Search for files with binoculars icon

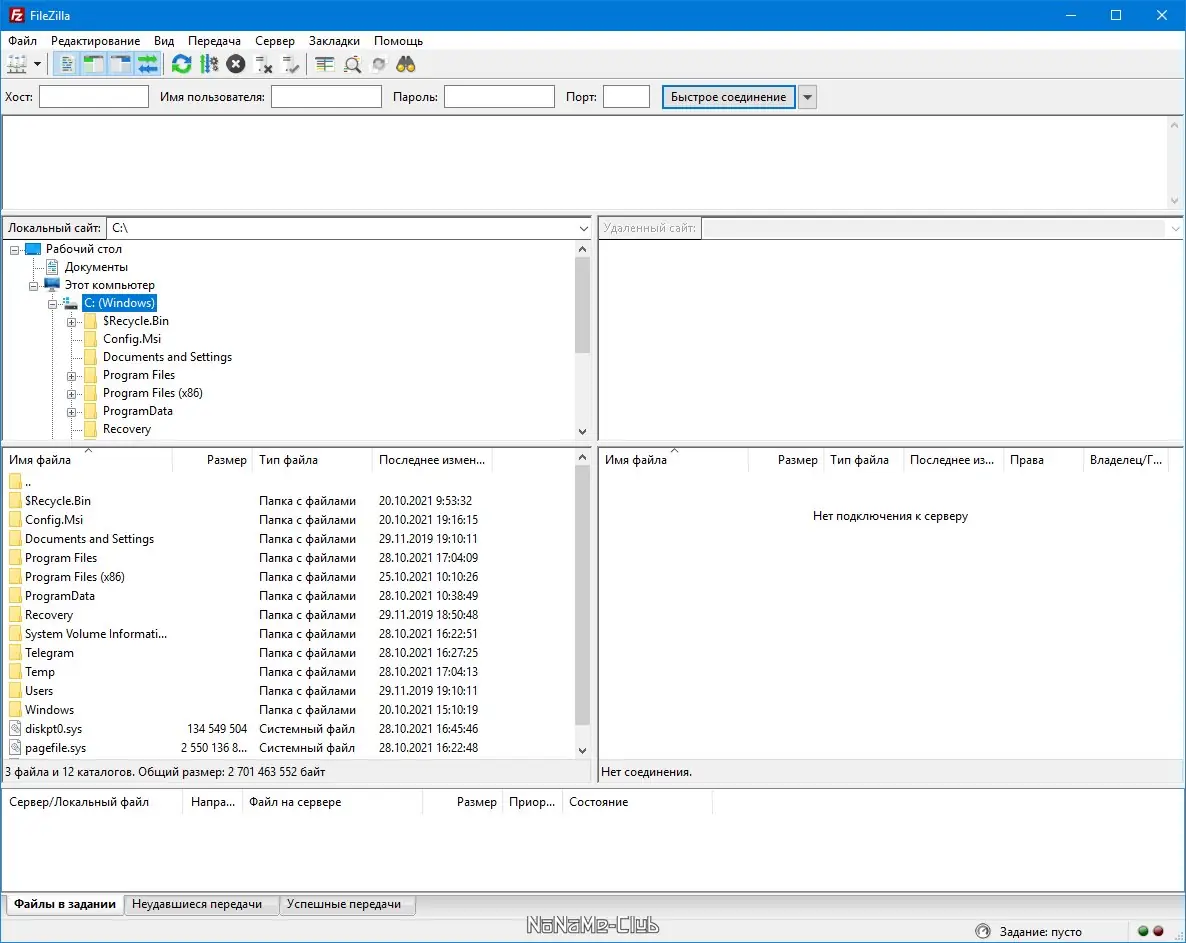point(406,65)
